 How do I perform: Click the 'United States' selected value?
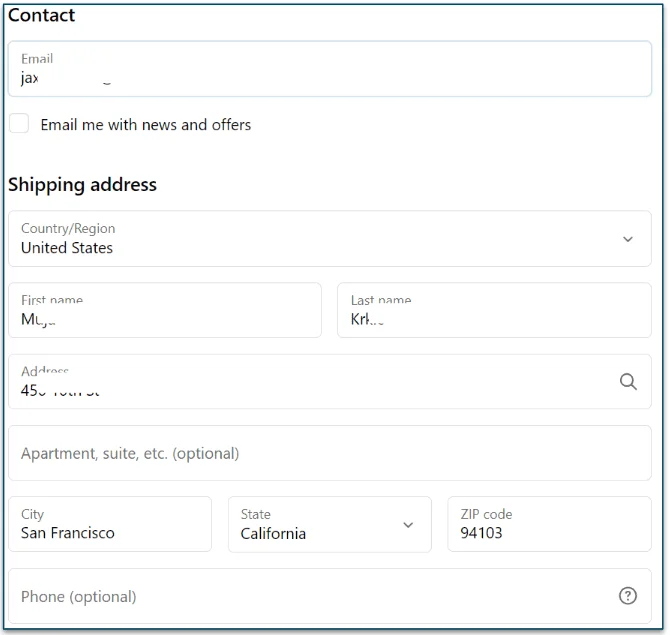(x=67, y=248)
